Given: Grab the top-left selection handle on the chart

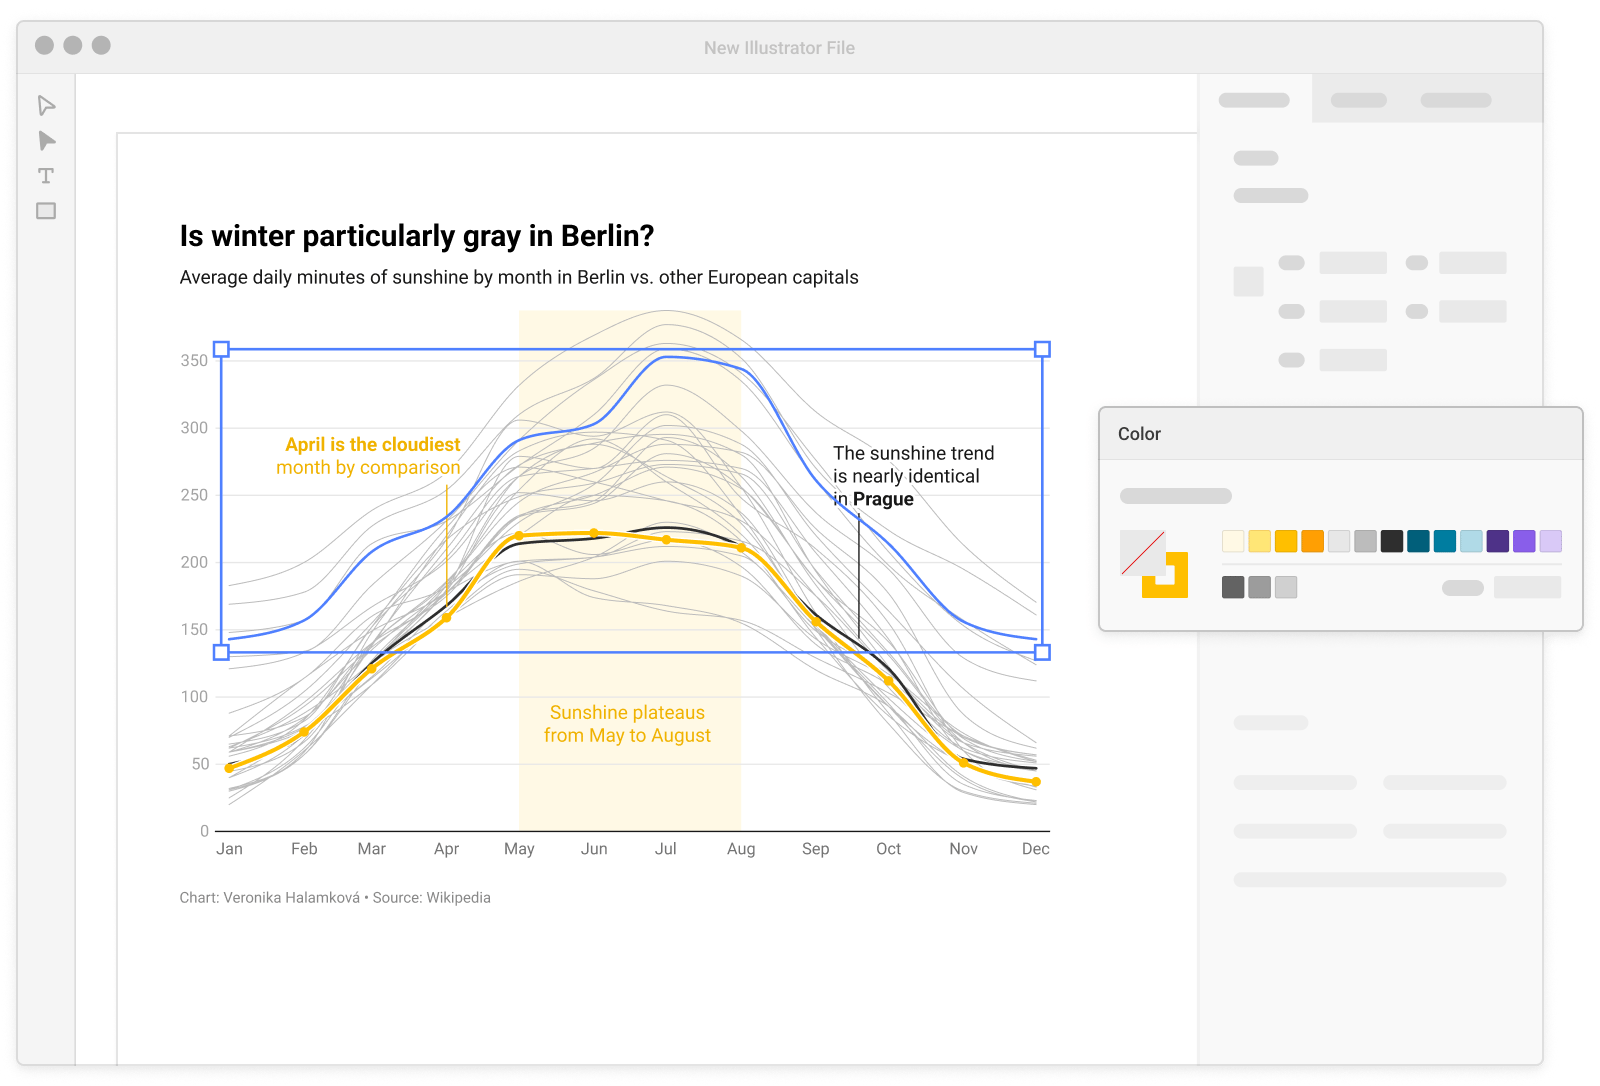Looking at the screenshot, I should point(222,349).
